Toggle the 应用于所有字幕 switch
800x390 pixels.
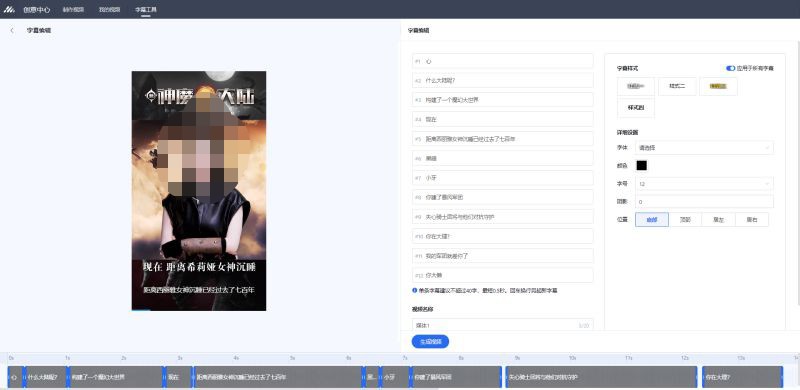pyautogui.click(x=731, y=68)
